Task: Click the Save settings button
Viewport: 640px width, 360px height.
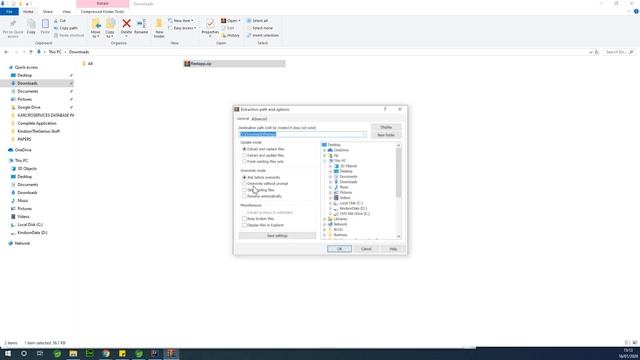Action: tap(277, 236)
